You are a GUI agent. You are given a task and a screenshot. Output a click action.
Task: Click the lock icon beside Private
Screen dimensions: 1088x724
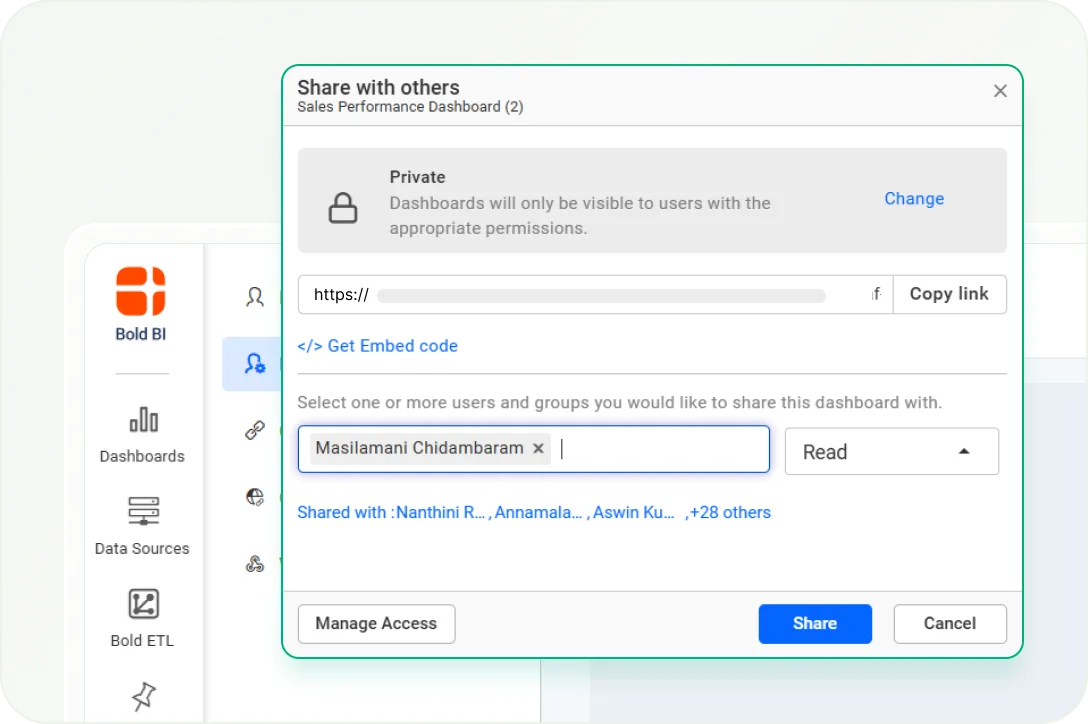point(343,208)
